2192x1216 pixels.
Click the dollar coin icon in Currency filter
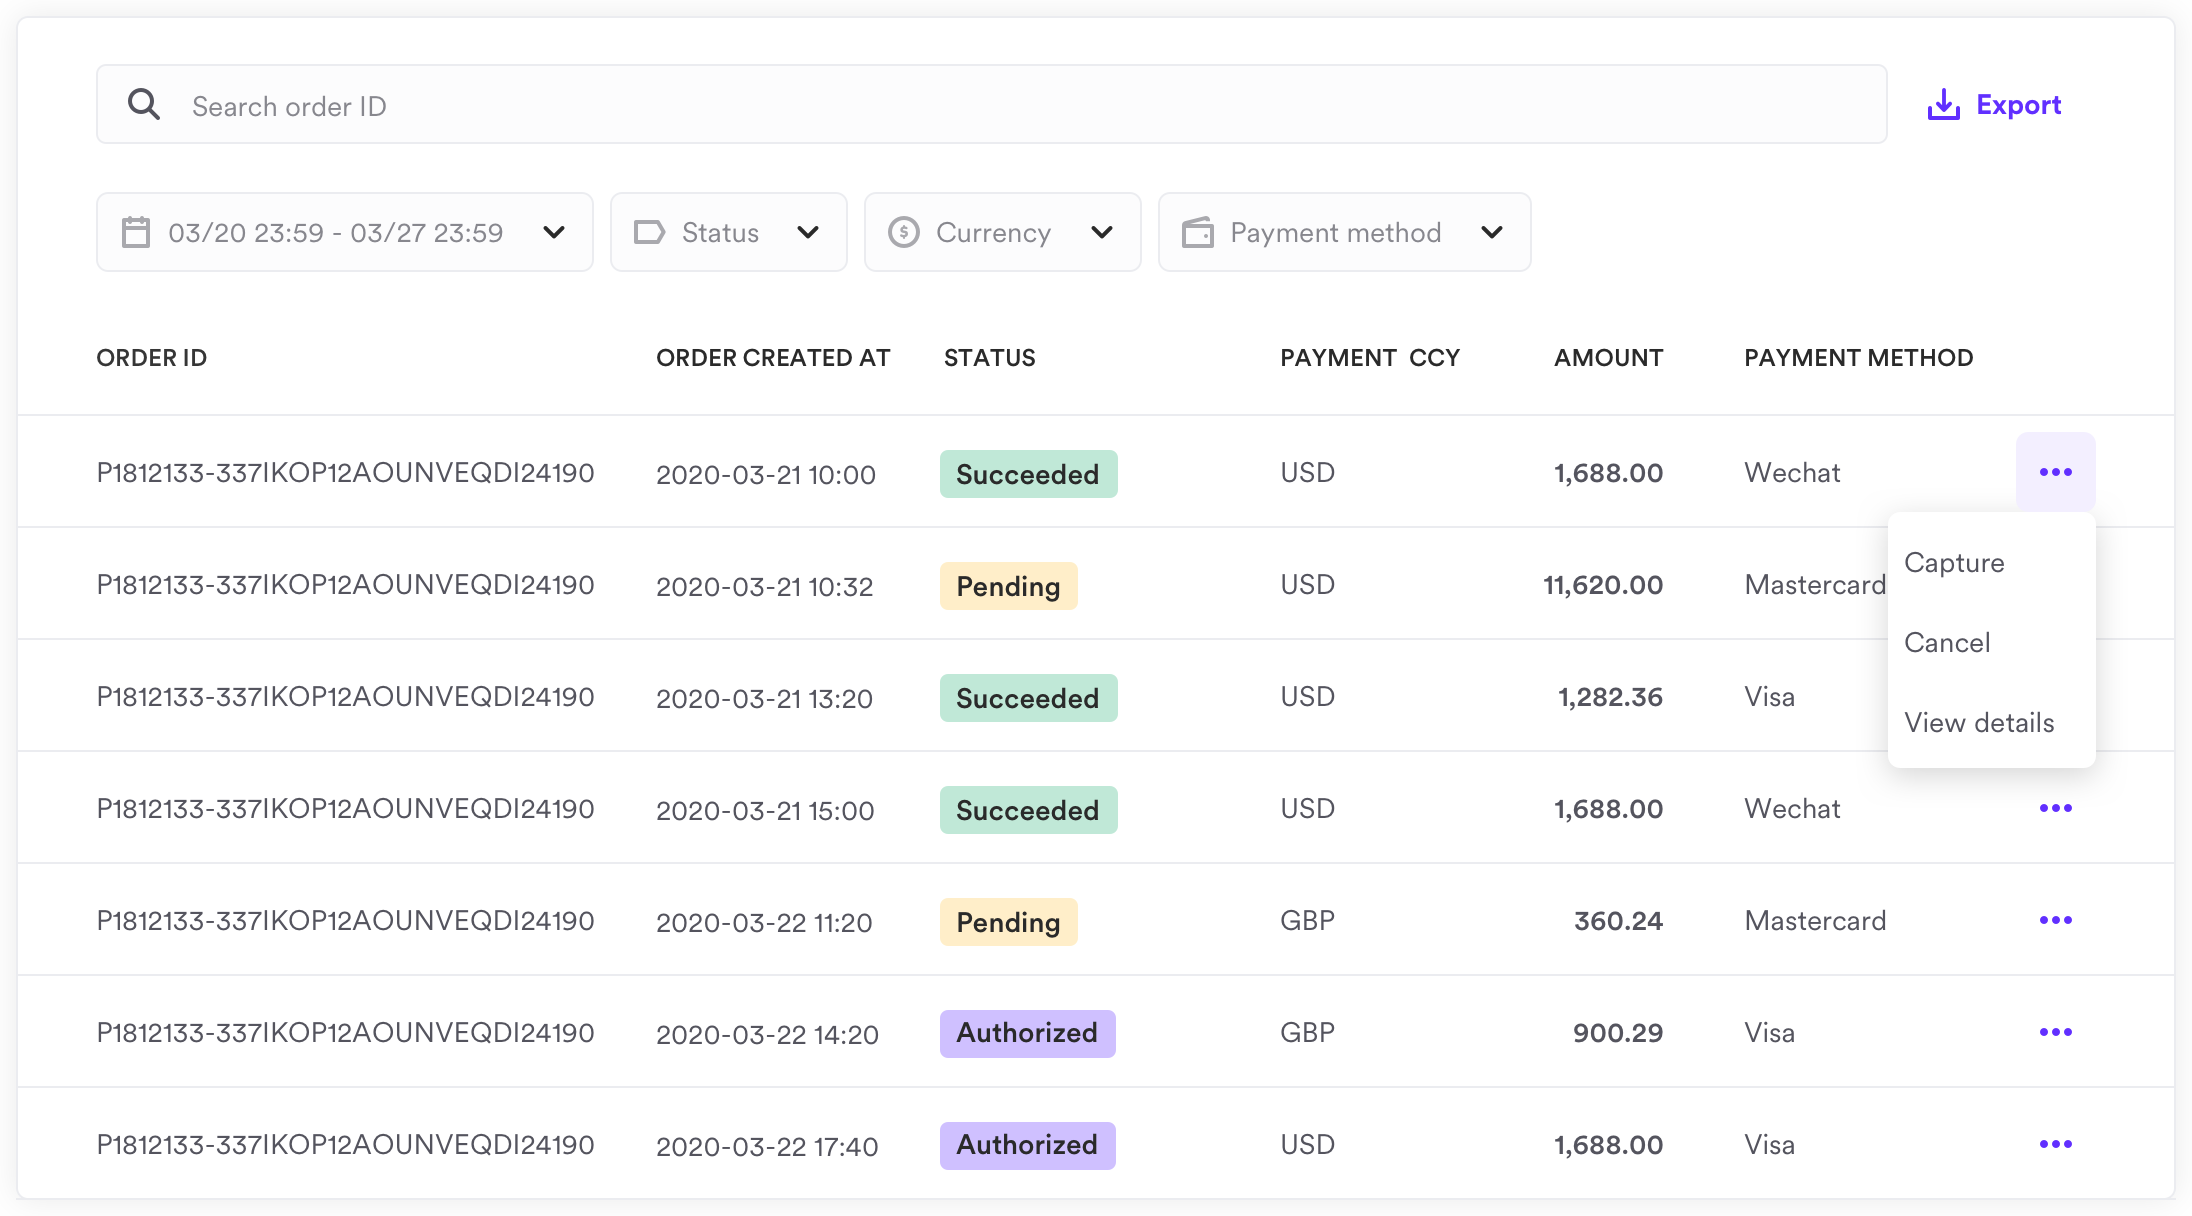[x=903, y=232]
